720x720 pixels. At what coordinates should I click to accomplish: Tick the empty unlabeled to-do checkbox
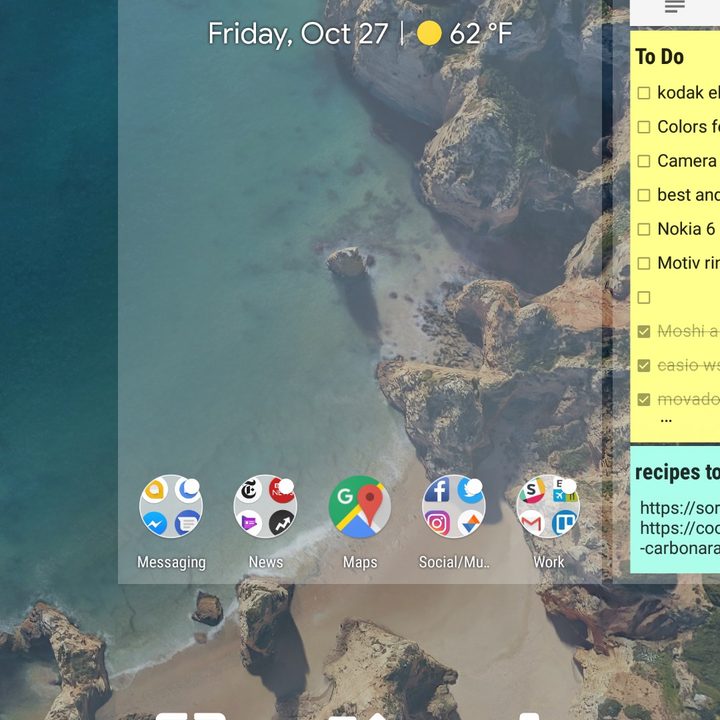(x=644, y=297)
